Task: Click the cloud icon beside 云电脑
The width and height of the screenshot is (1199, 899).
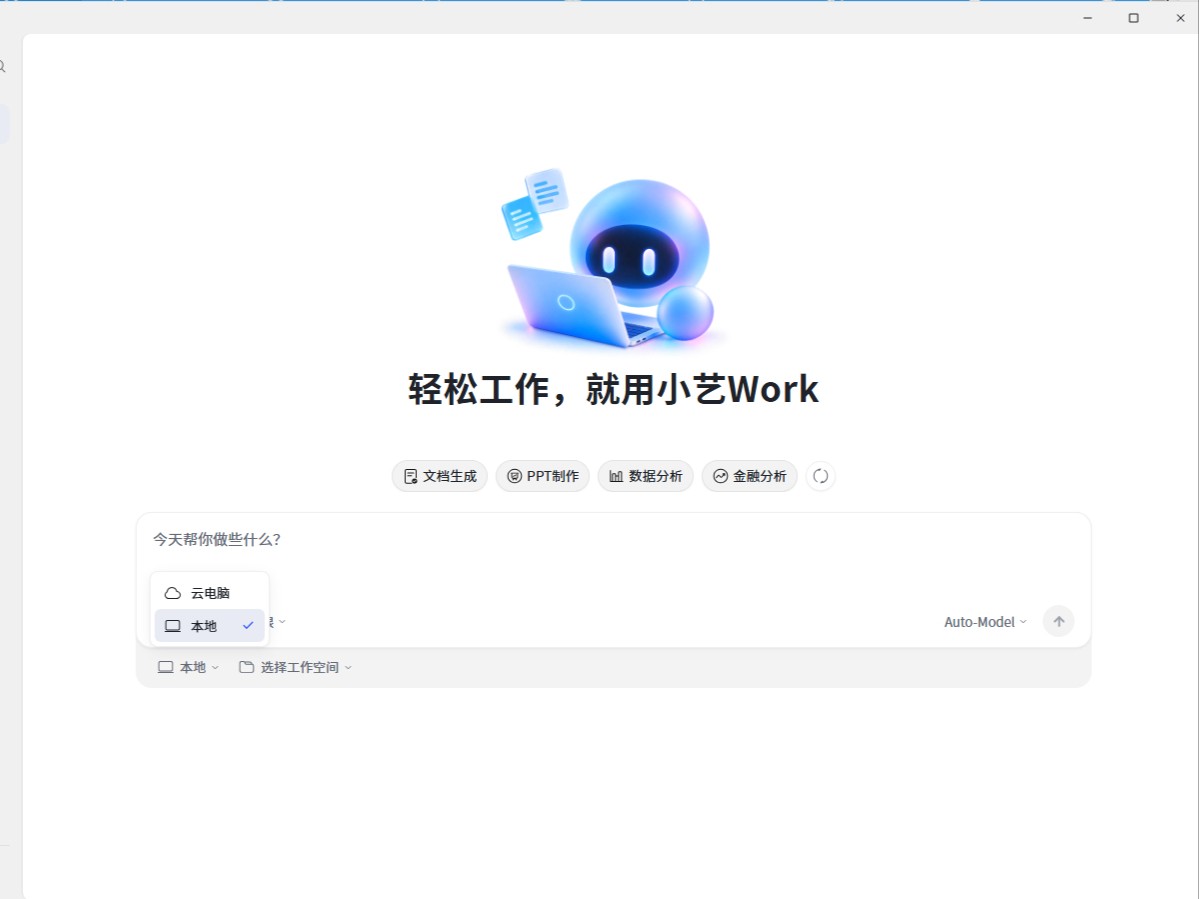Action: tap(173, 593)
